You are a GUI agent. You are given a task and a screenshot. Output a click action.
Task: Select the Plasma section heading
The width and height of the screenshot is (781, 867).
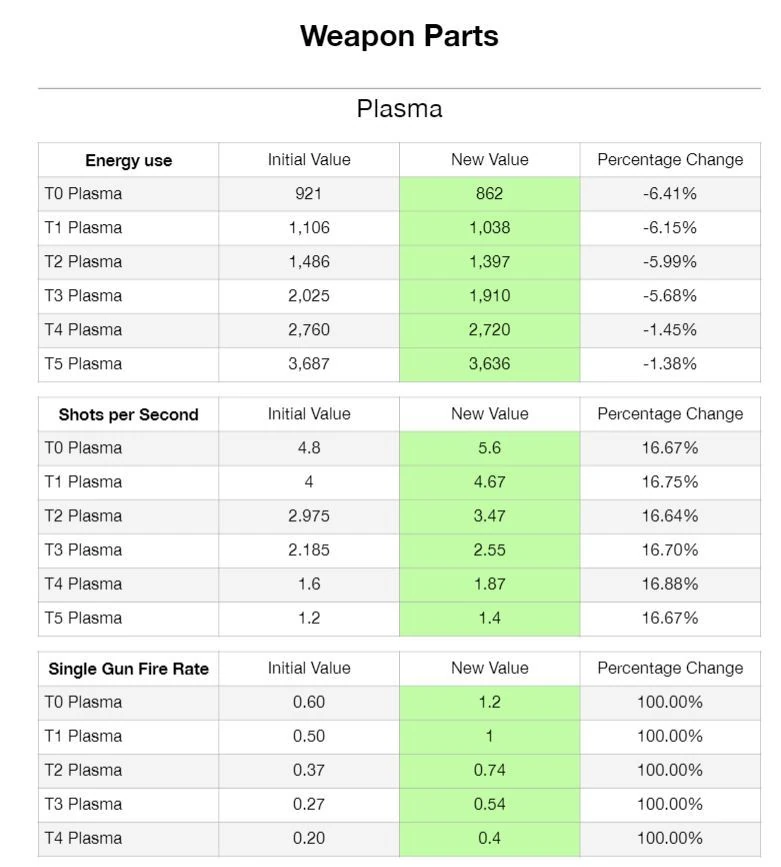[x=399, y=109]
